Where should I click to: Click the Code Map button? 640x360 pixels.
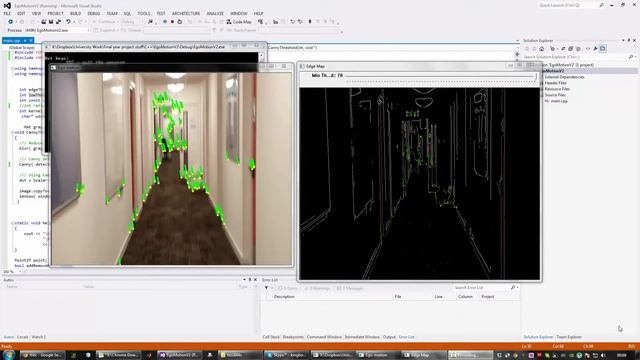click(x=239, y=22)
